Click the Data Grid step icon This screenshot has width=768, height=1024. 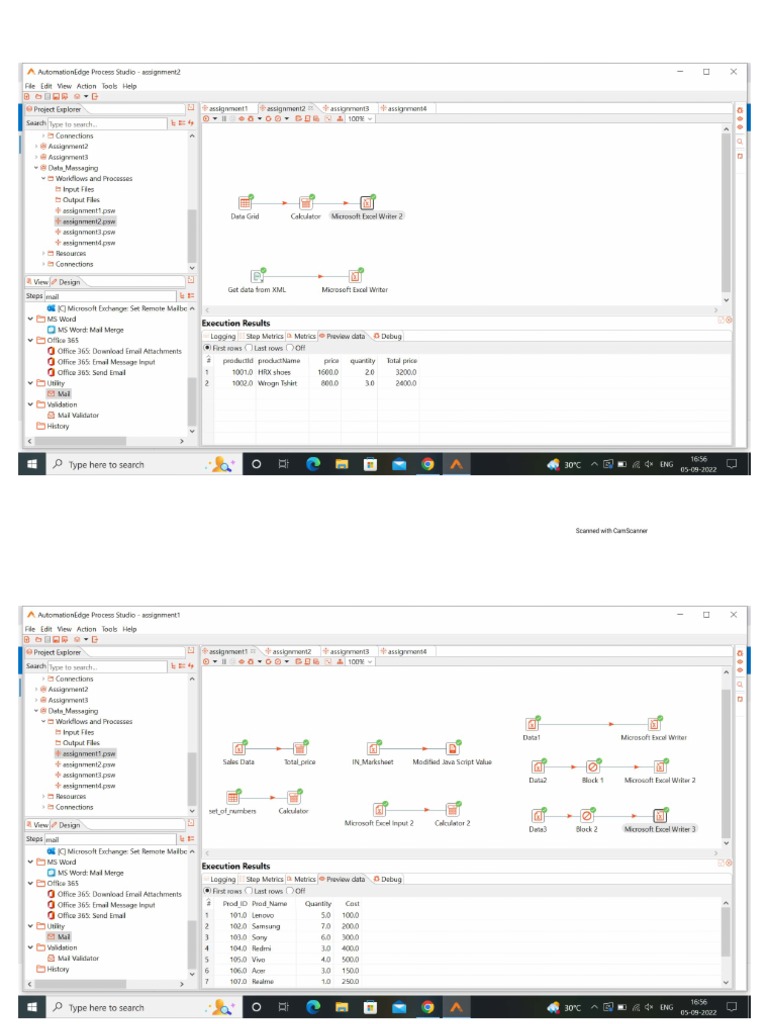pyautogui.click(x=245, y=203)
